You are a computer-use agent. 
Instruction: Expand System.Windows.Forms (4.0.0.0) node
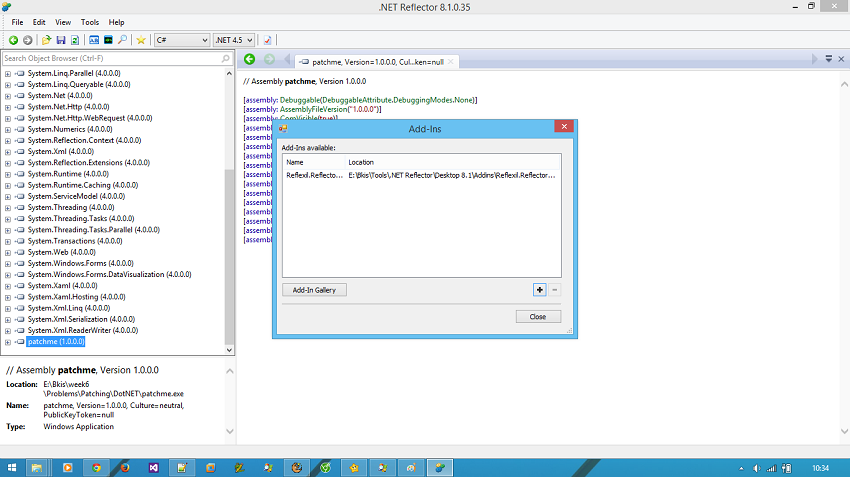point(8,263)
